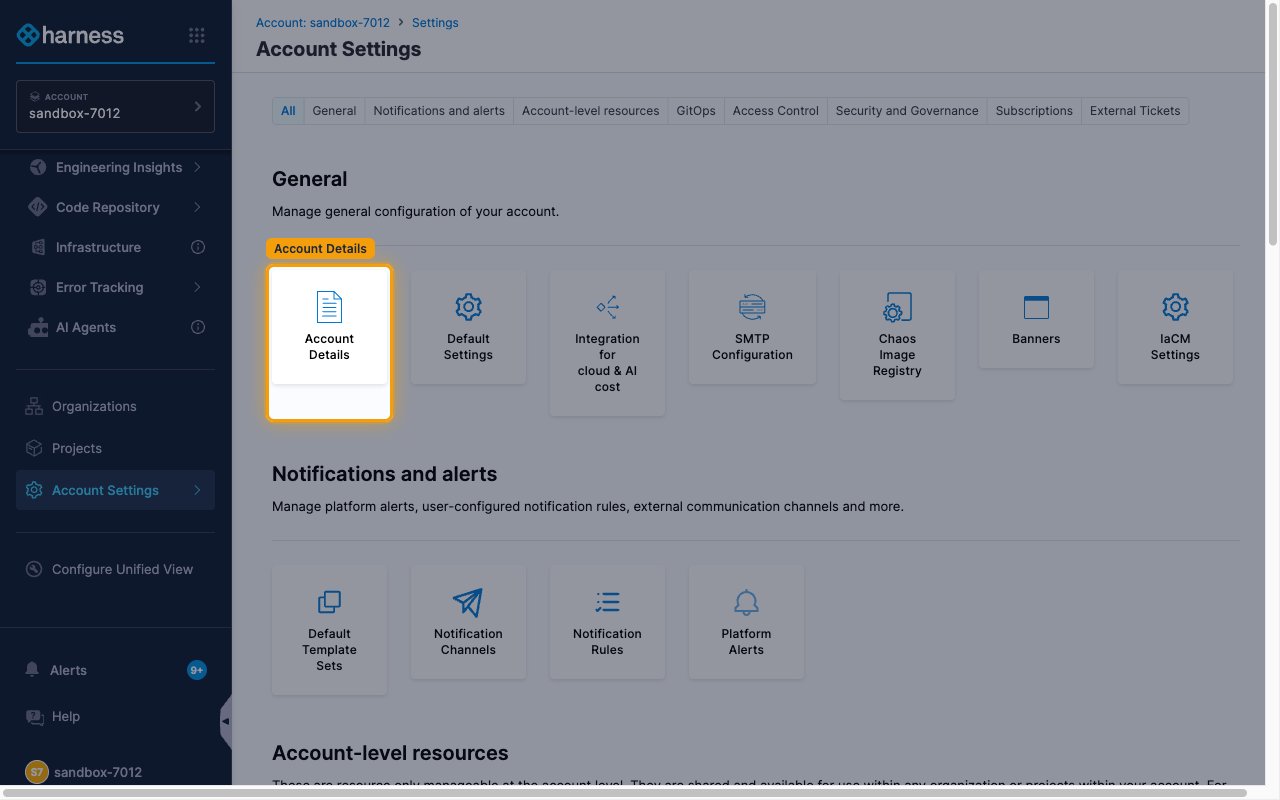
Task: Select the External Tickets tab
Action: pos(1135,111)
